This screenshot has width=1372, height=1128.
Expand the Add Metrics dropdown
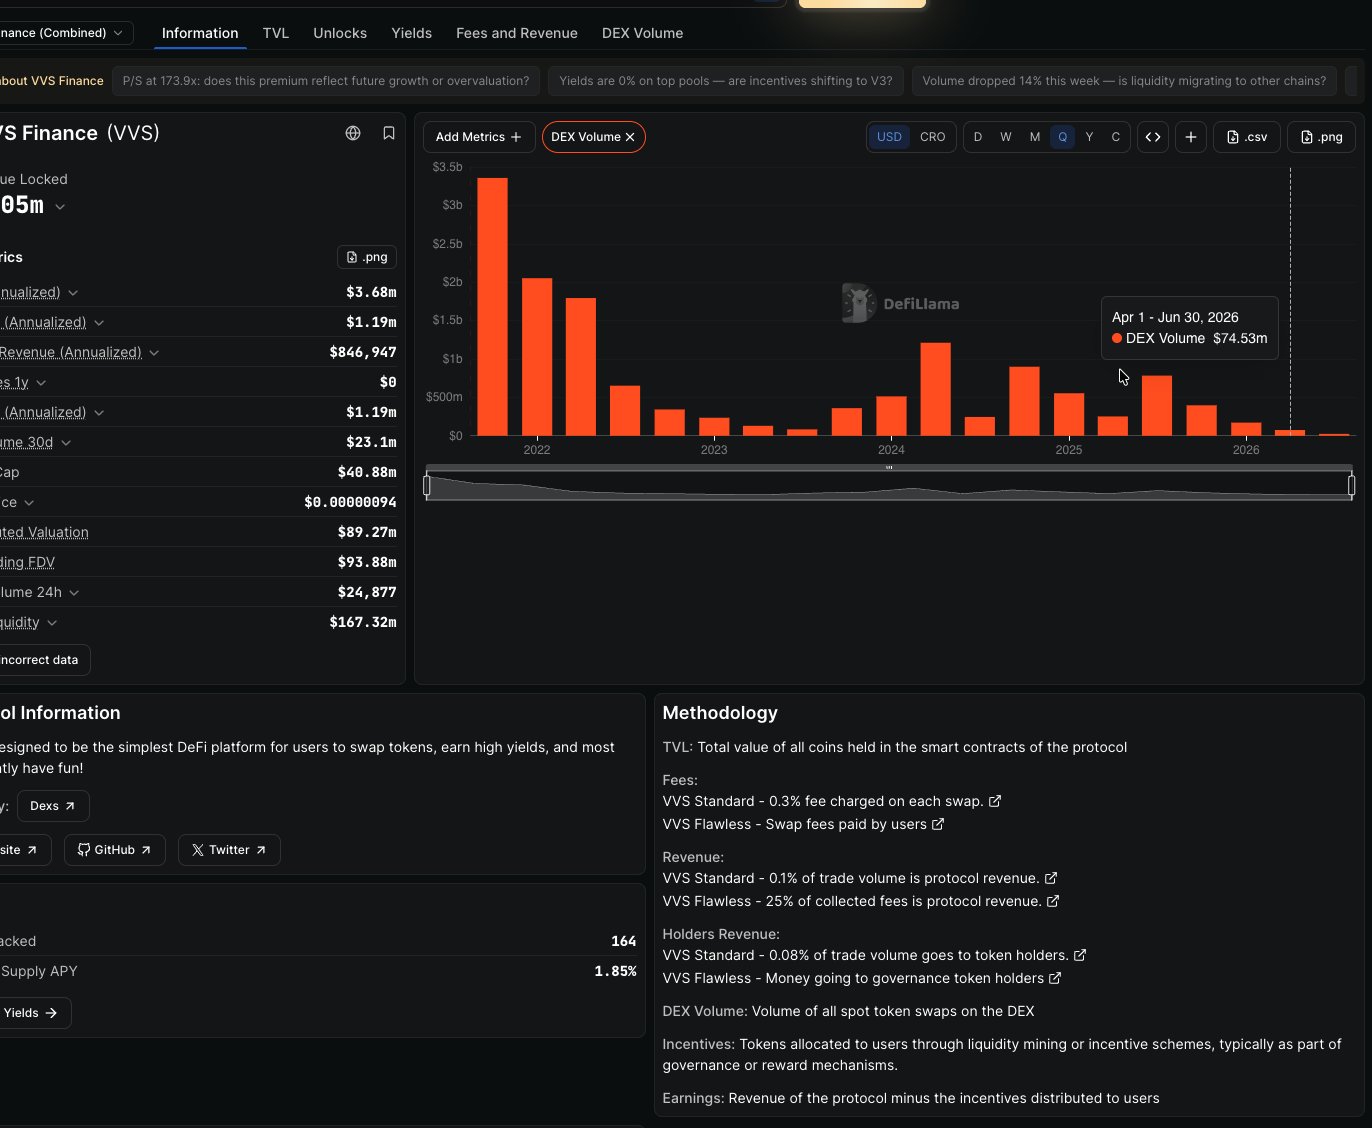coord(479,137)
